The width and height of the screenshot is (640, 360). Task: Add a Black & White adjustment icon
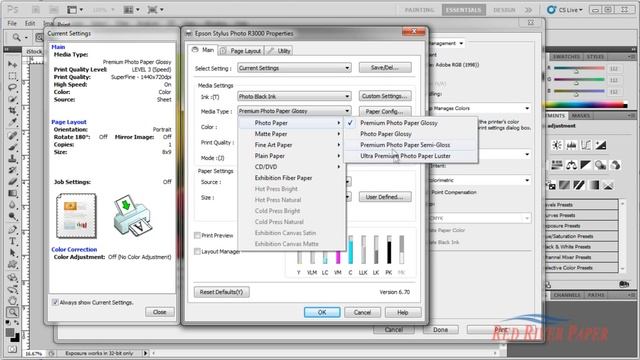click(586, 165)
